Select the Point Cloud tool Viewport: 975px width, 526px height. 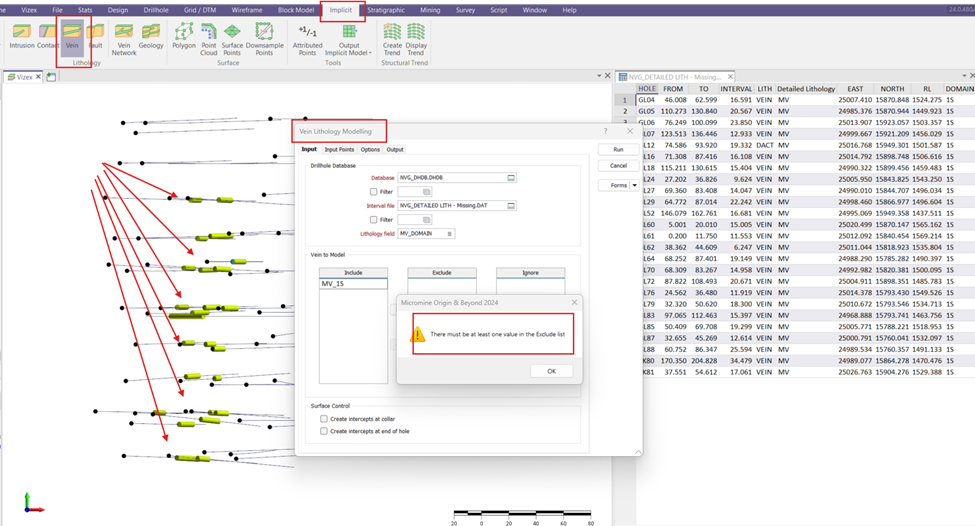pos(209,38)
